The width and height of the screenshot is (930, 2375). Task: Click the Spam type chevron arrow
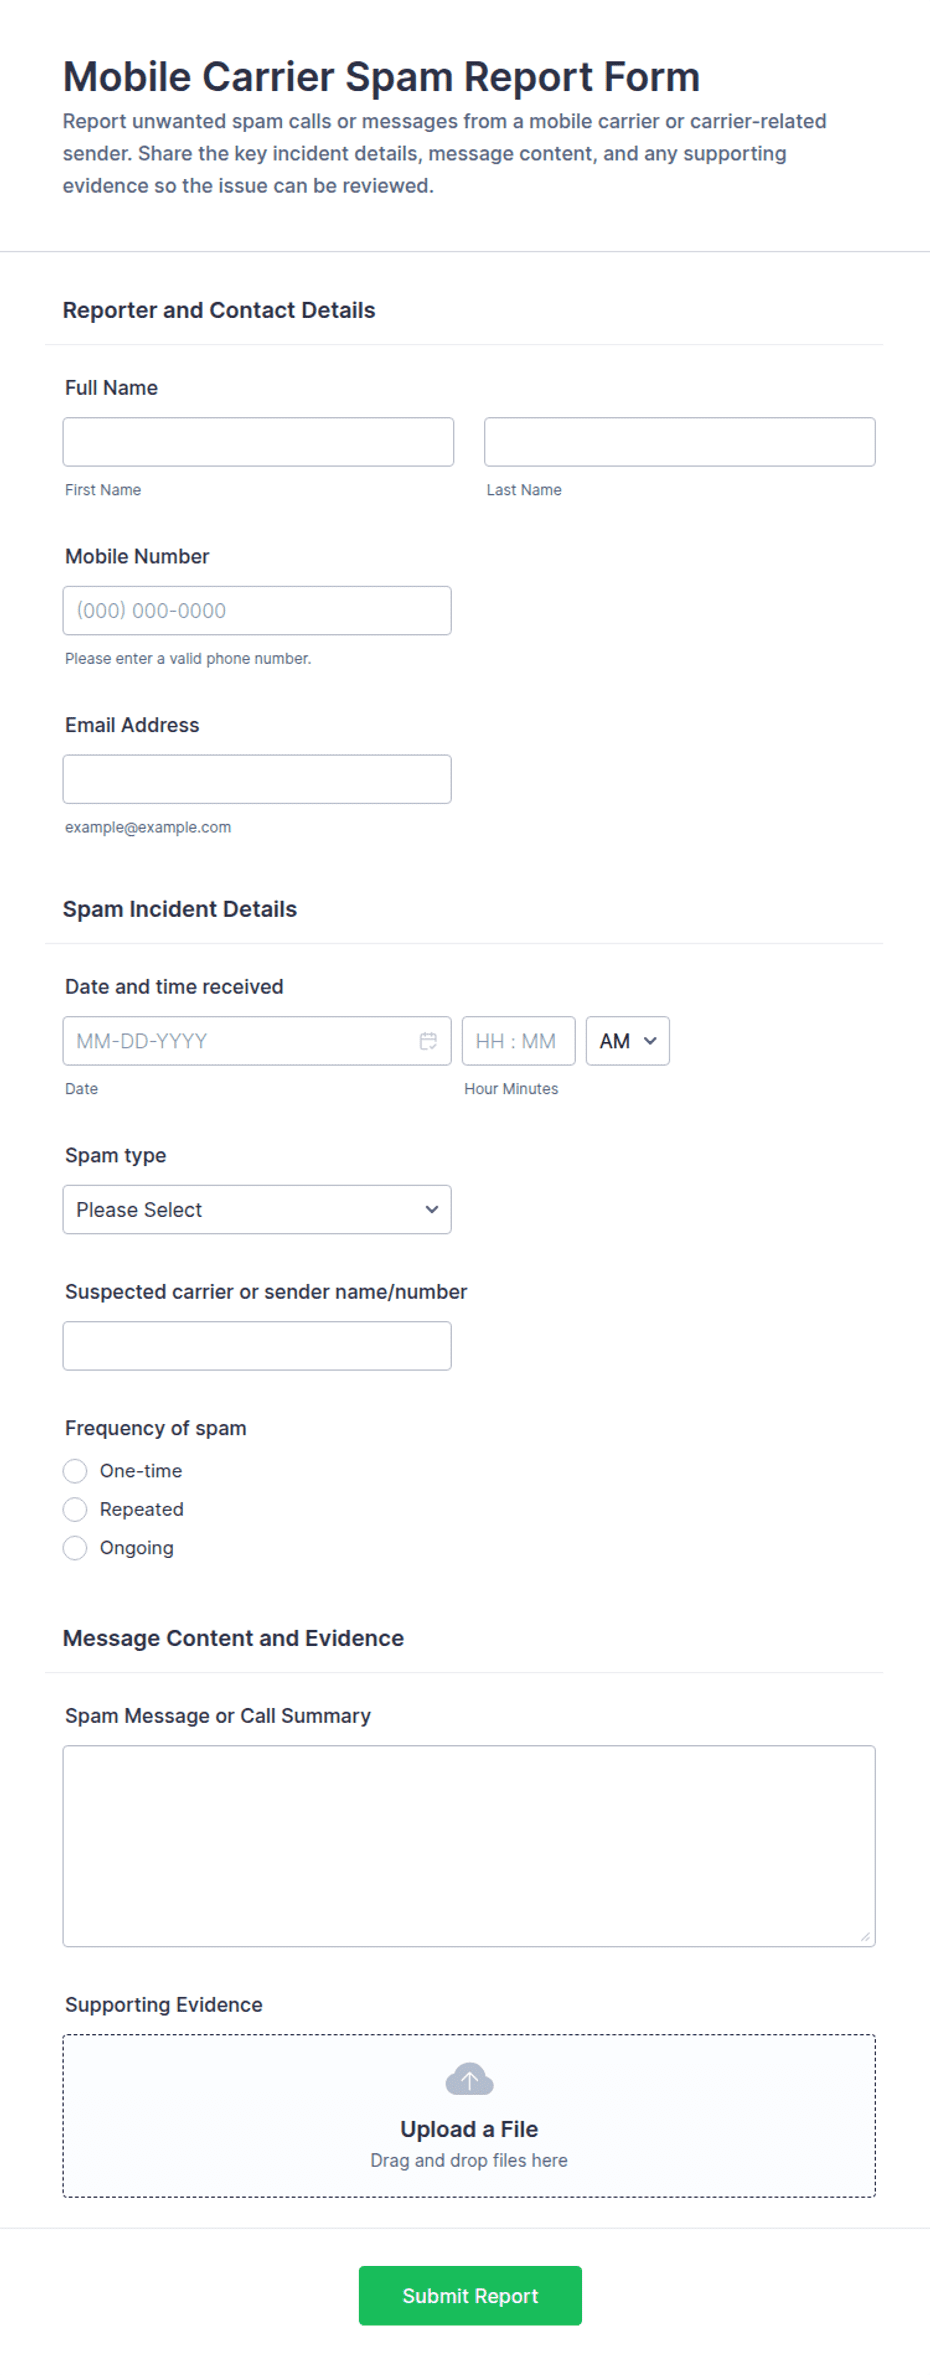pyautogui.click(x=432, y=1210)
